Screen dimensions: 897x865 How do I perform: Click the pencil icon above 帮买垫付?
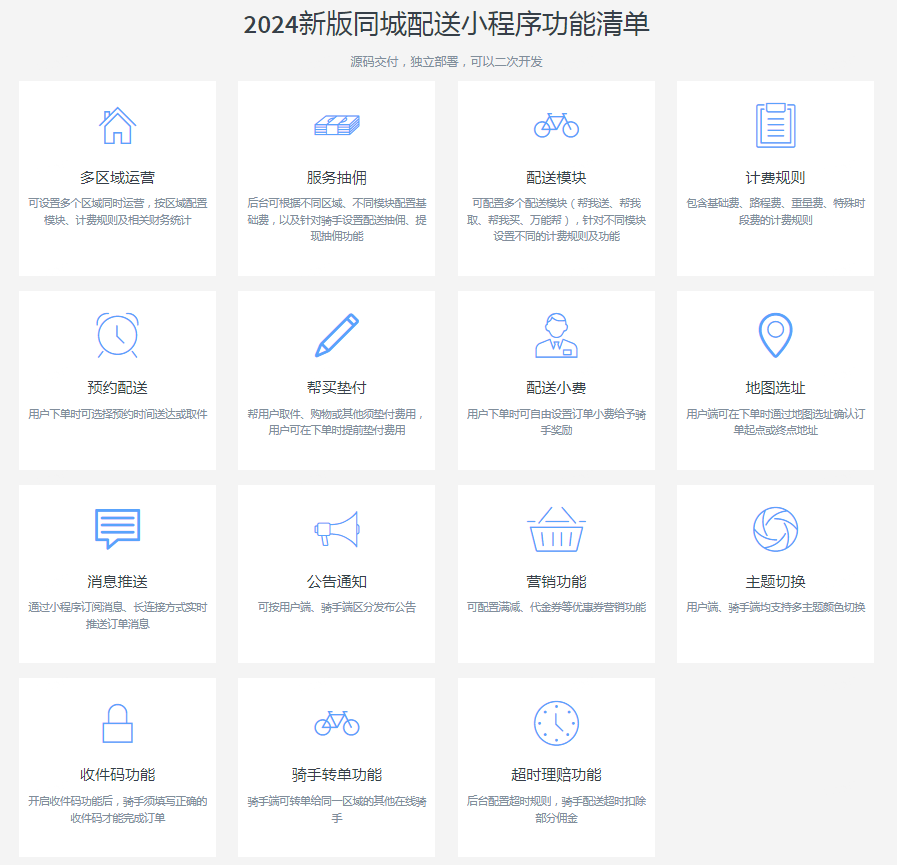click(x=336, y=335)
